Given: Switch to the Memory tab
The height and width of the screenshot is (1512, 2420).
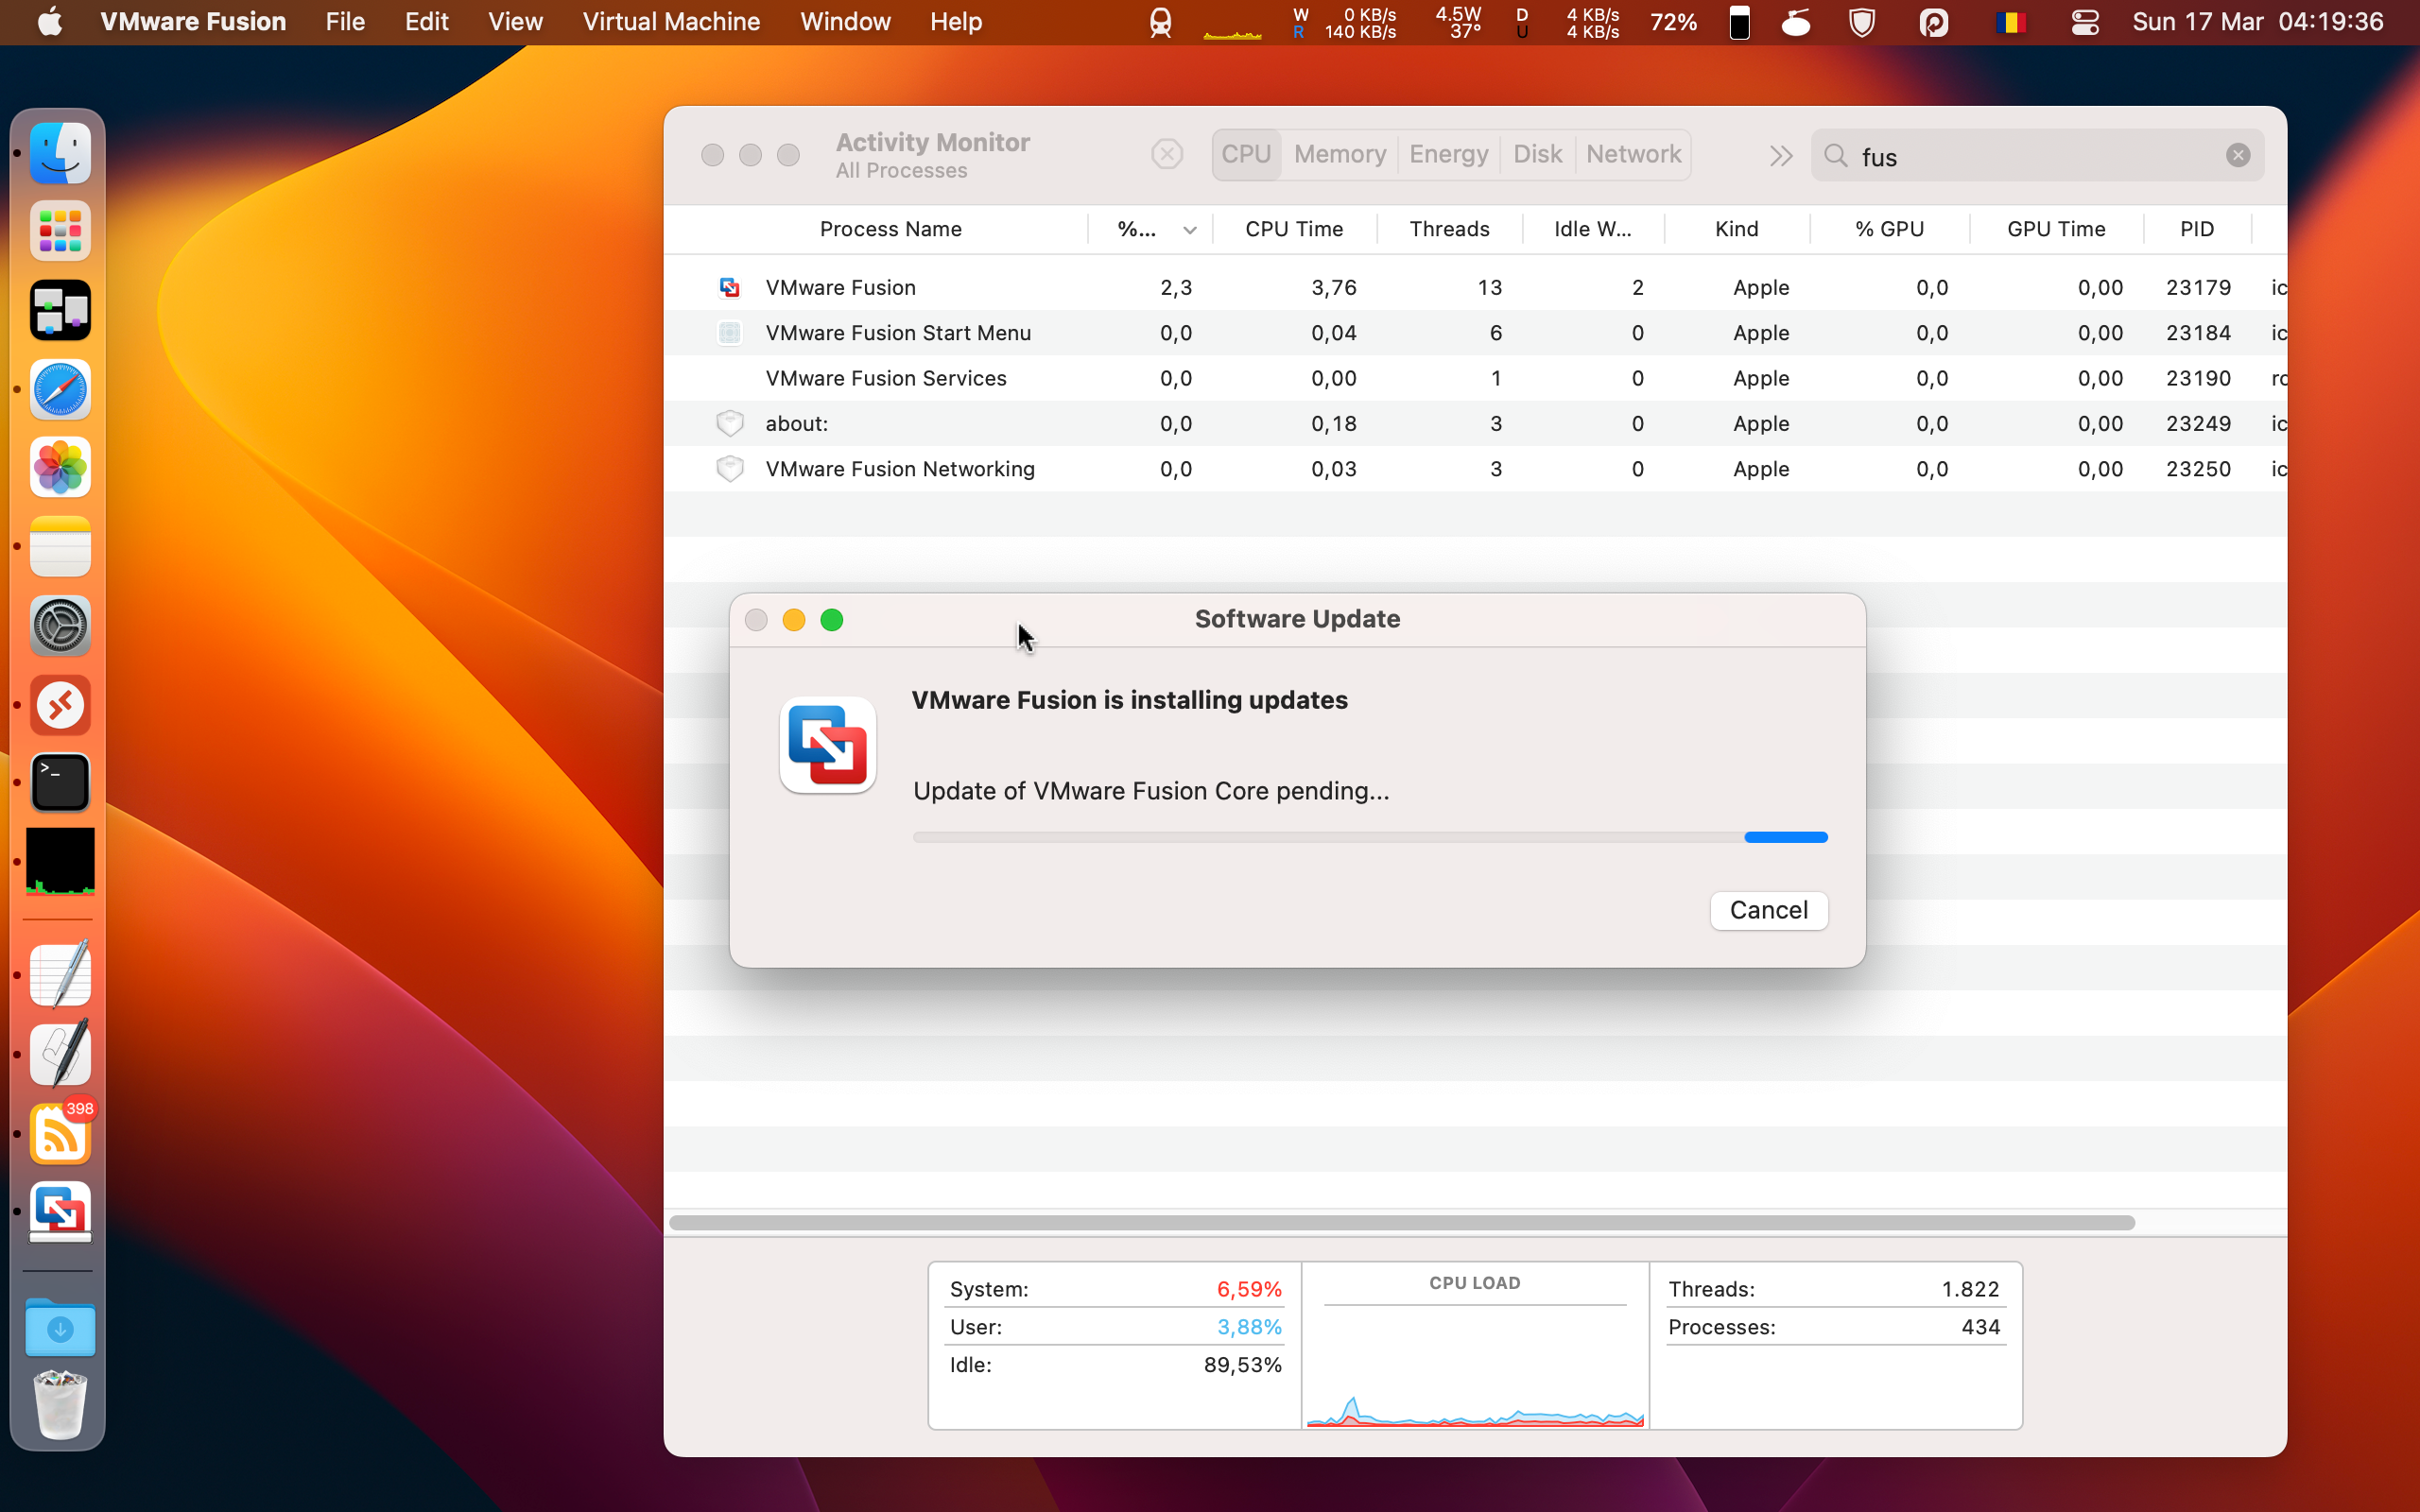Looking at the screenshot, I should point(1339,154).
